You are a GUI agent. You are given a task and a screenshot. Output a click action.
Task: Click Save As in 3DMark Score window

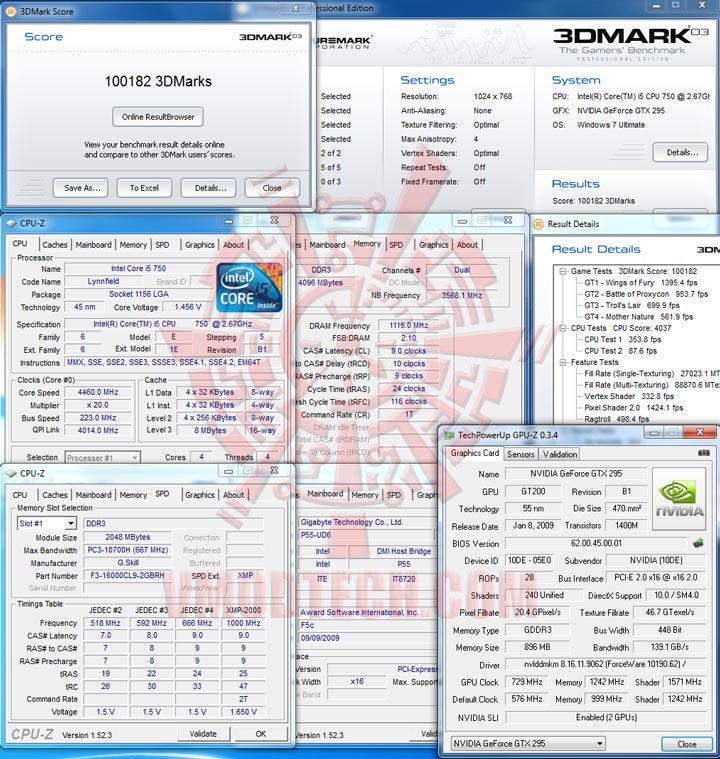[x=80, y=188]
